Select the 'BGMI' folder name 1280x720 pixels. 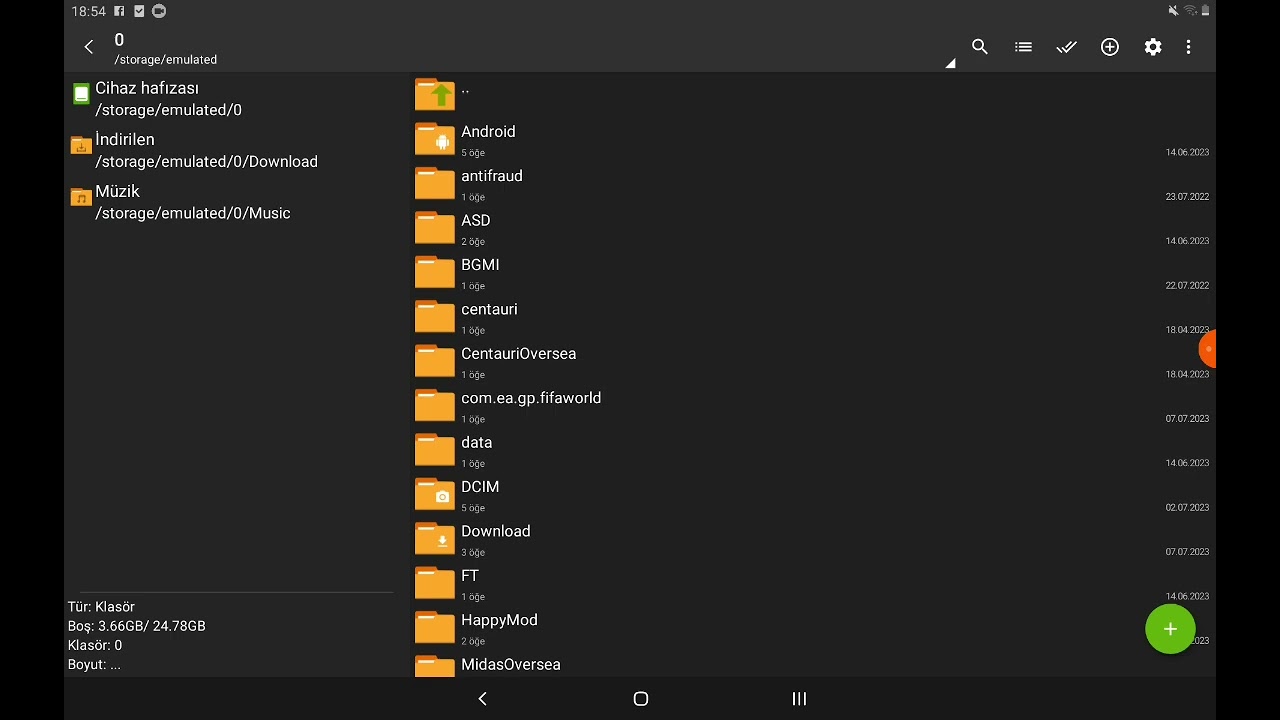(480, 264)
